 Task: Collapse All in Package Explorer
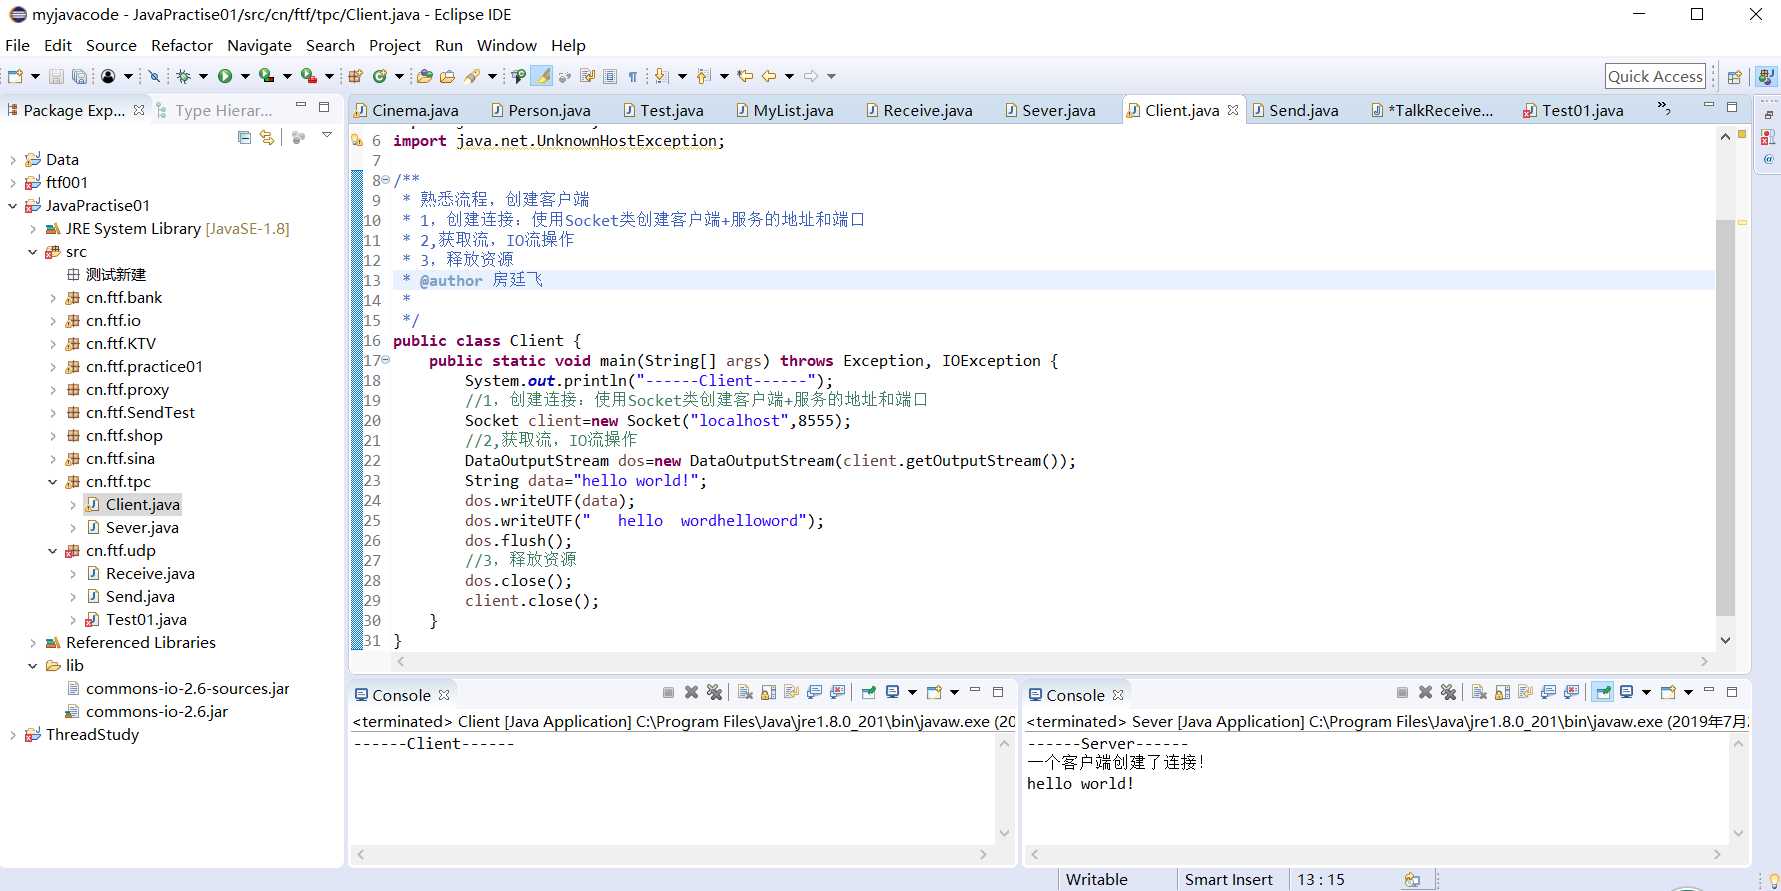[x=244, y=137]
